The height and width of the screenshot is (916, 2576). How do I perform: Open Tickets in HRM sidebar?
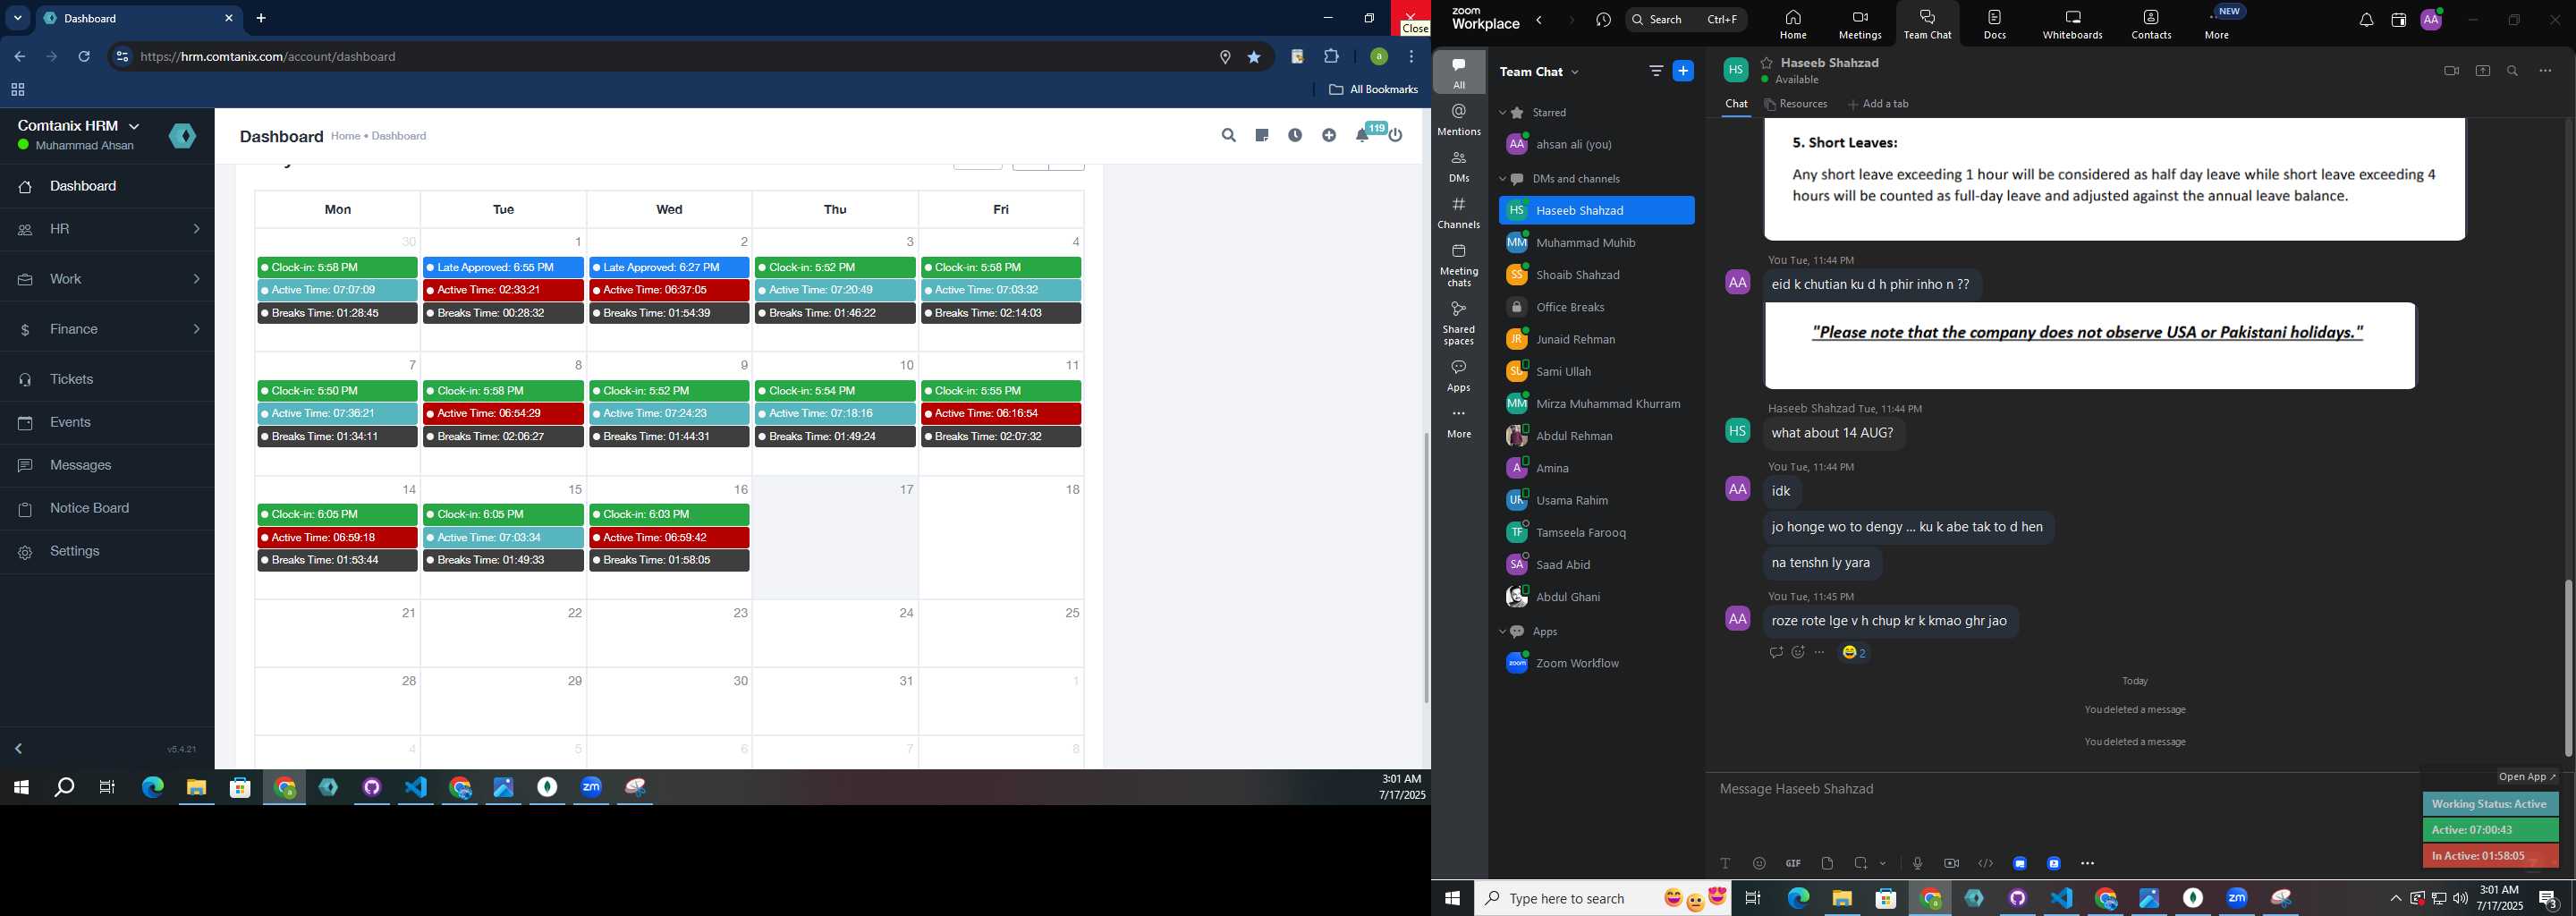pos(107,380)
